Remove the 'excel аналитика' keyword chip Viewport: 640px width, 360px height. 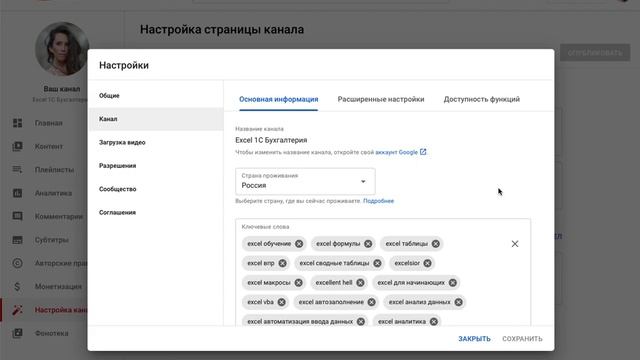point(433,322)
